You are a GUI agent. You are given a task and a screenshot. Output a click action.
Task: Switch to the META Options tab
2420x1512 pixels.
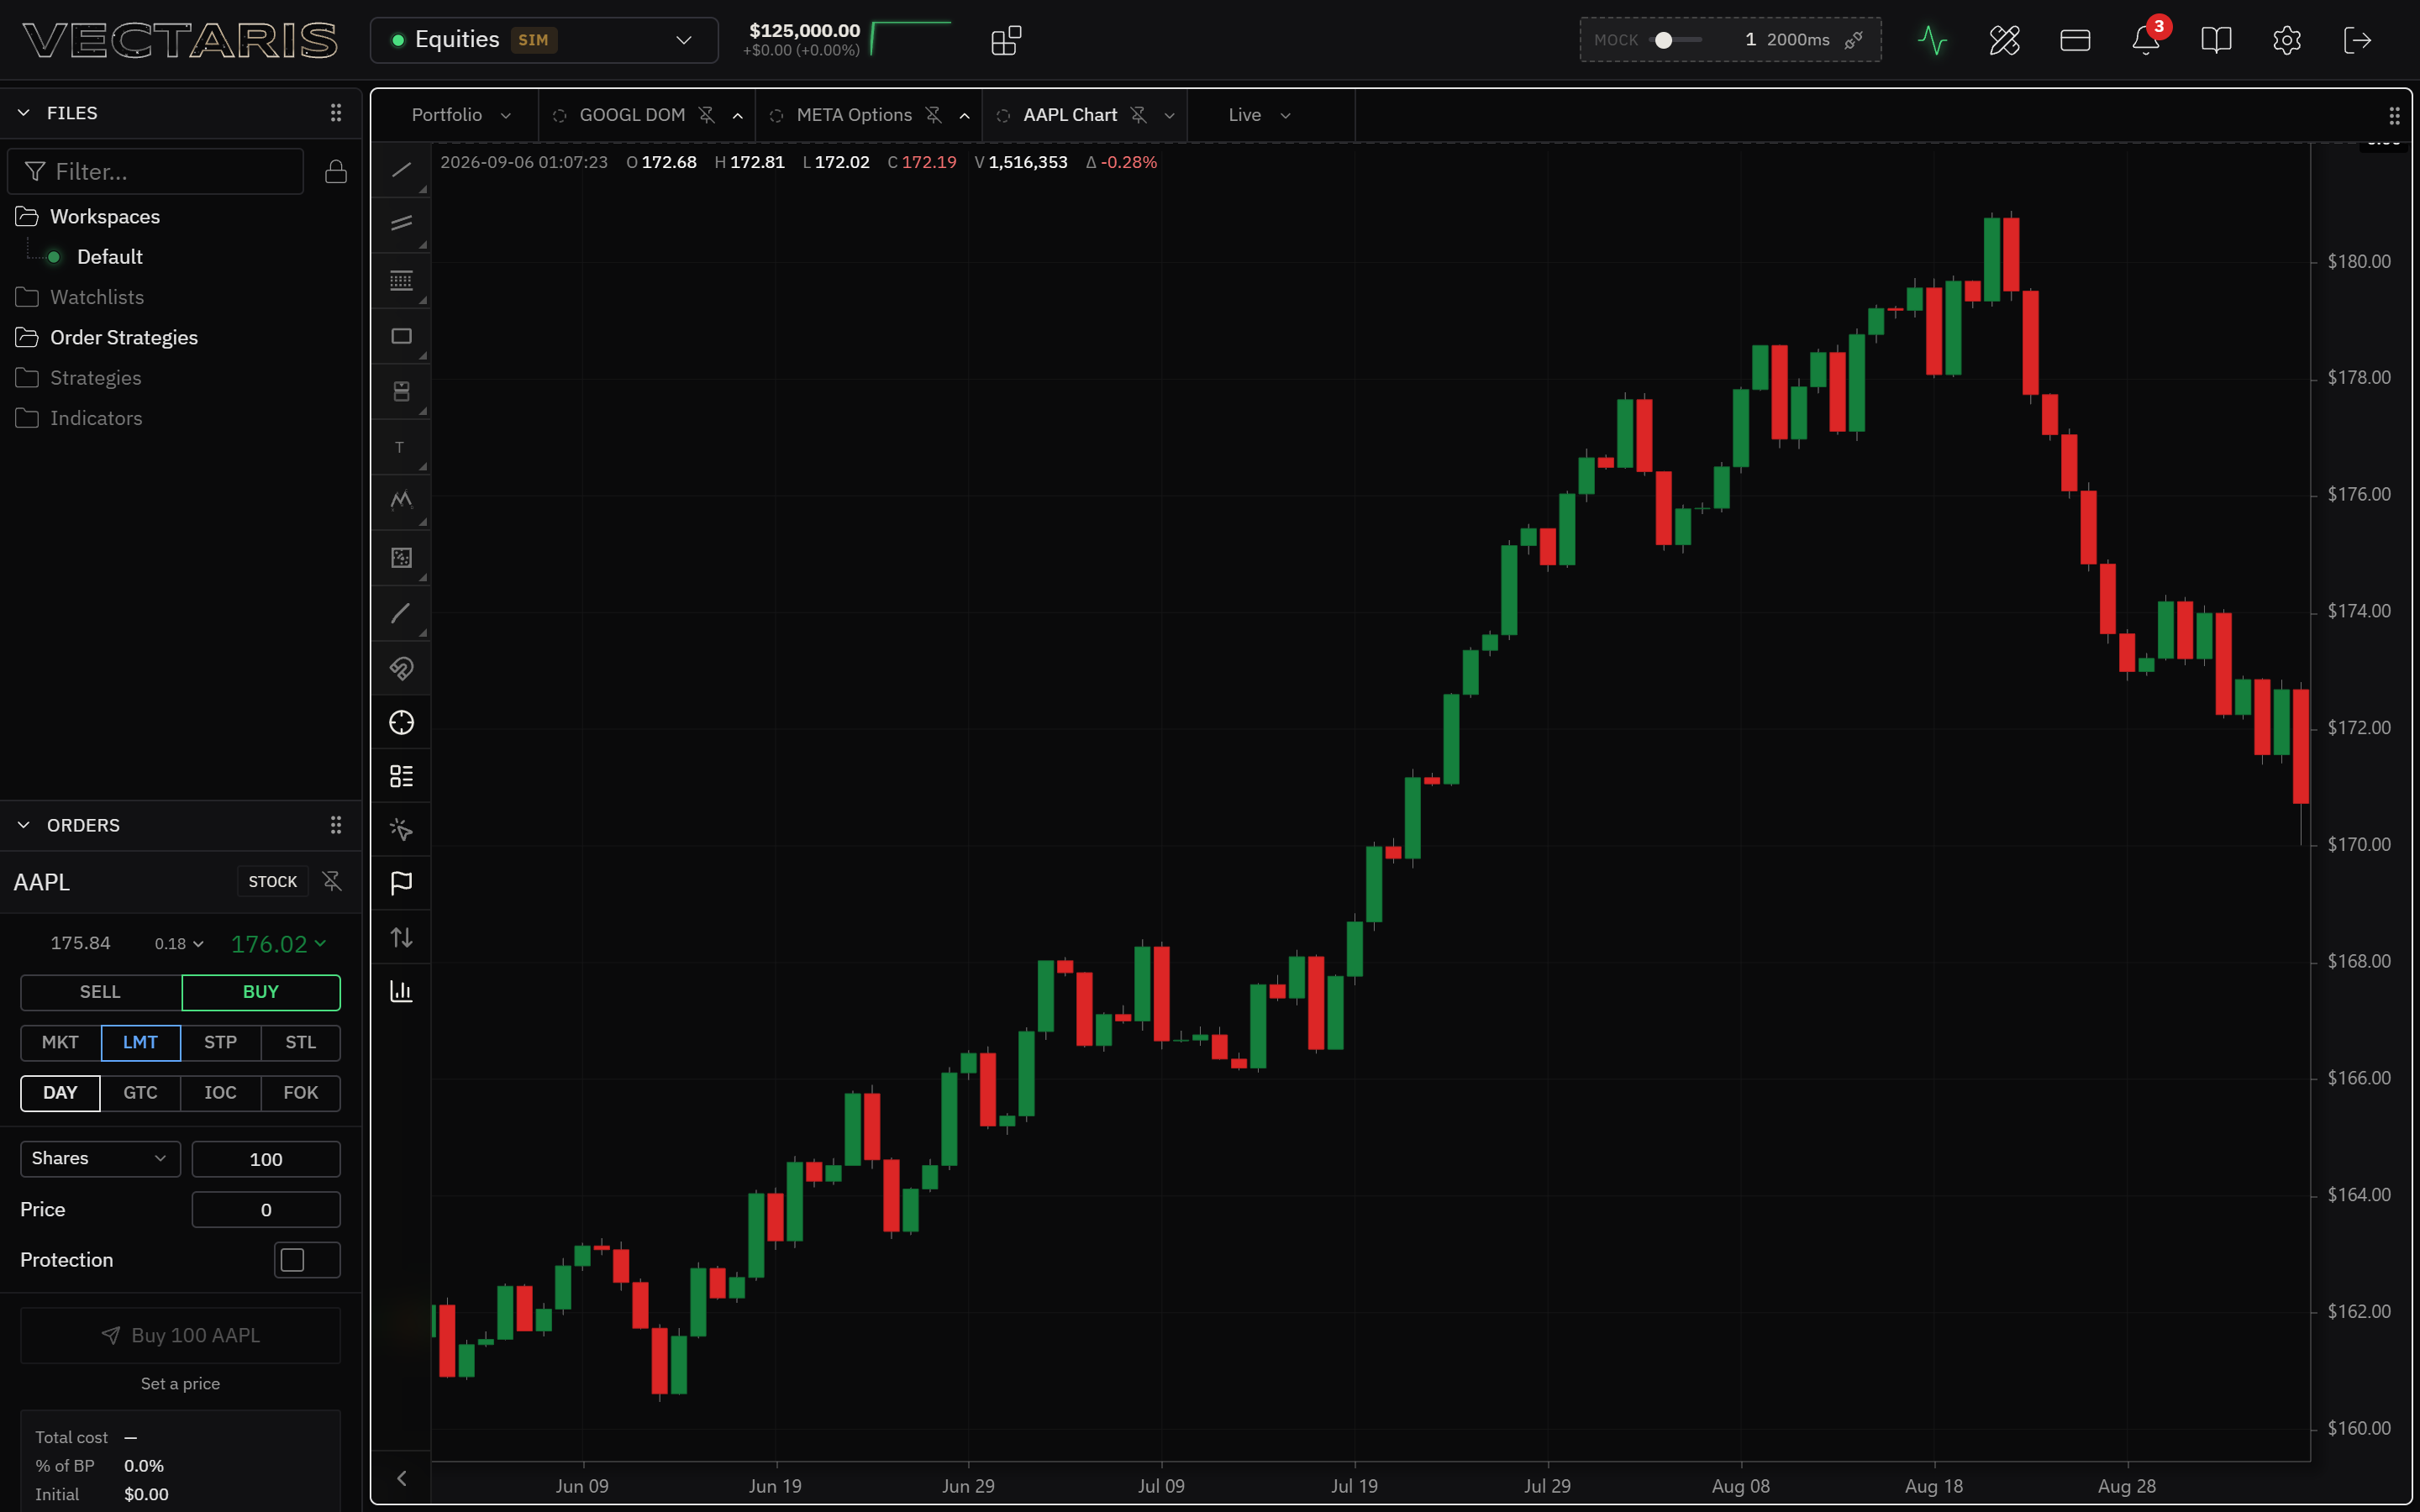click(854, 115)
